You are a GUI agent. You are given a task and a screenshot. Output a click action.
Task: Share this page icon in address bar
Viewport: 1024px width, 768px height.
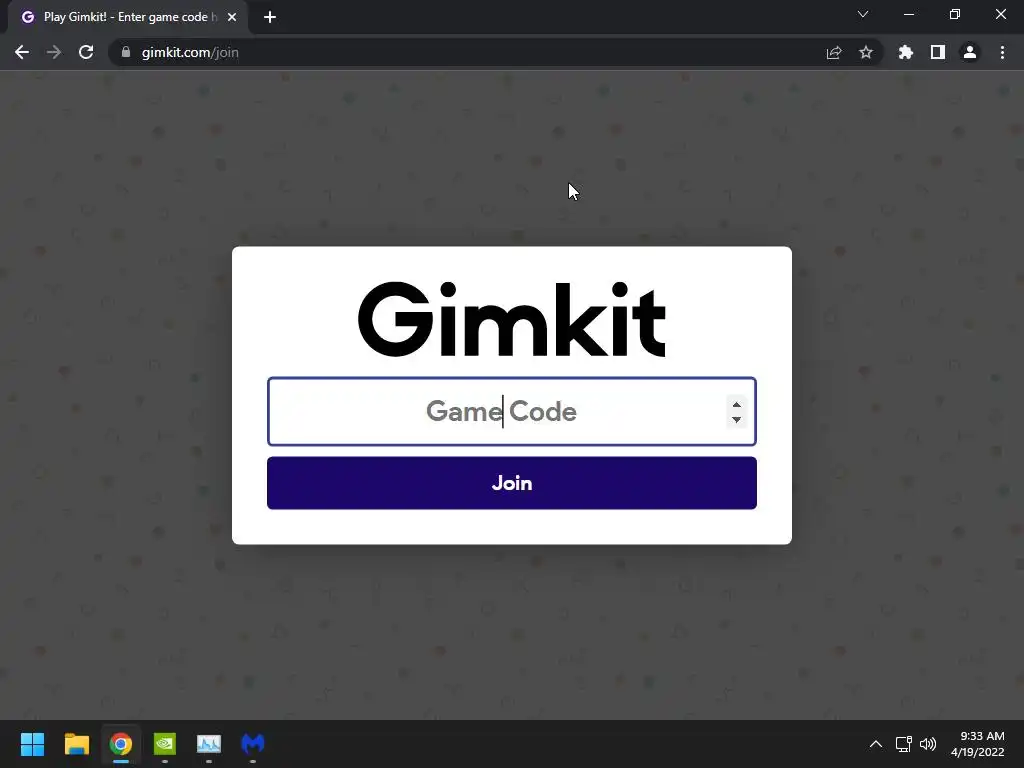(x=834, y=52)
